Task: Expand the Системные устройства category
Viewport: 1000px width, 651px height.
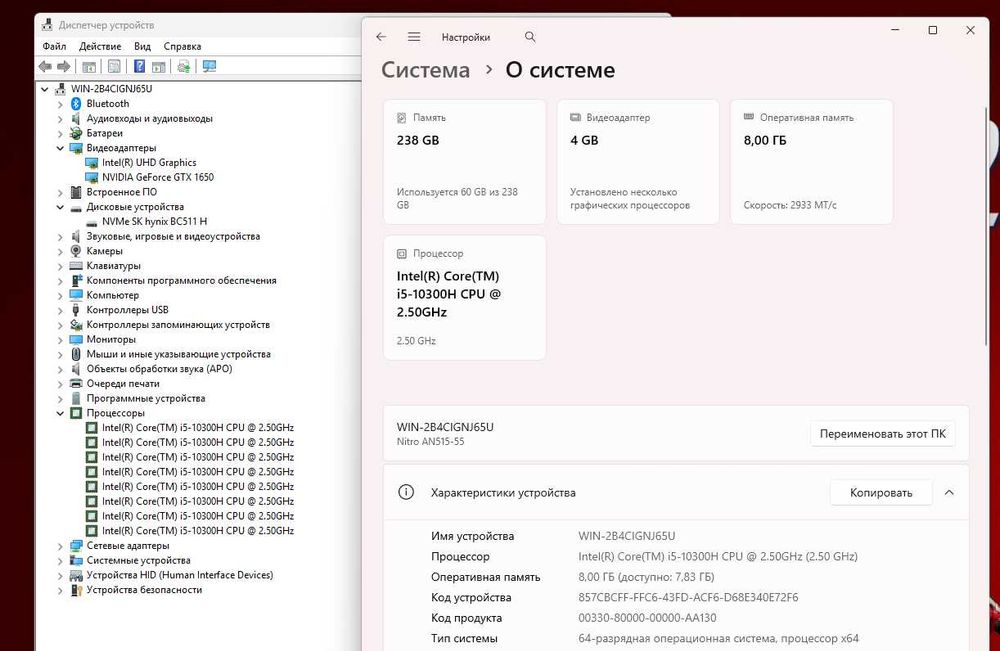Action: [60, 560]
